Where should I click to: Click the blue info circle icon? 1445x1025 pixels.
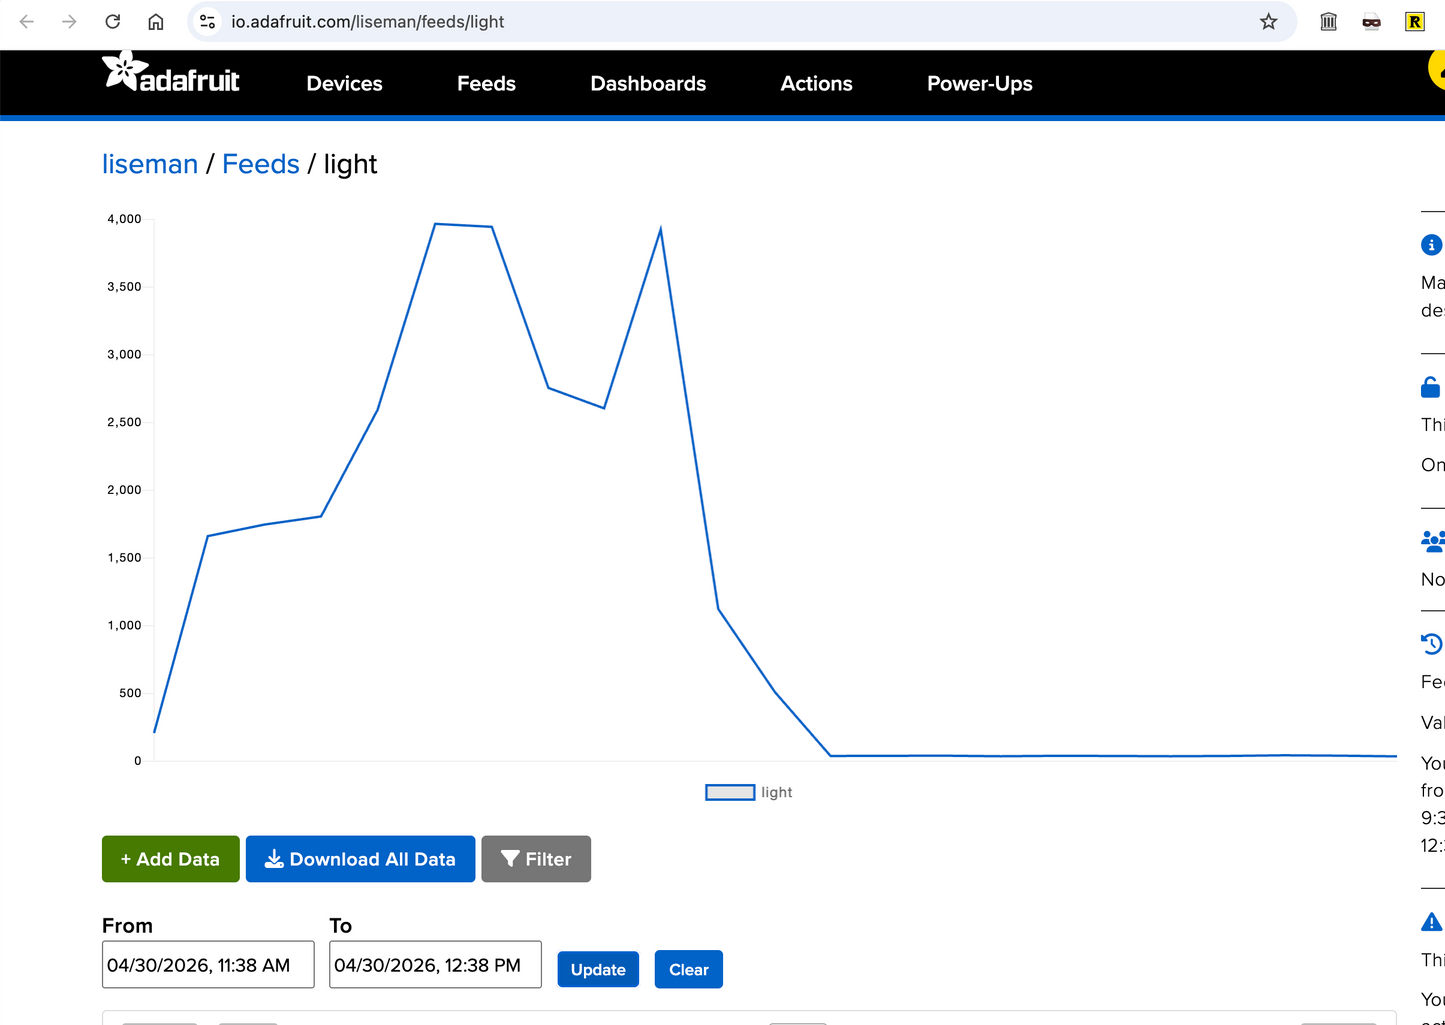tap(1431, 245)
